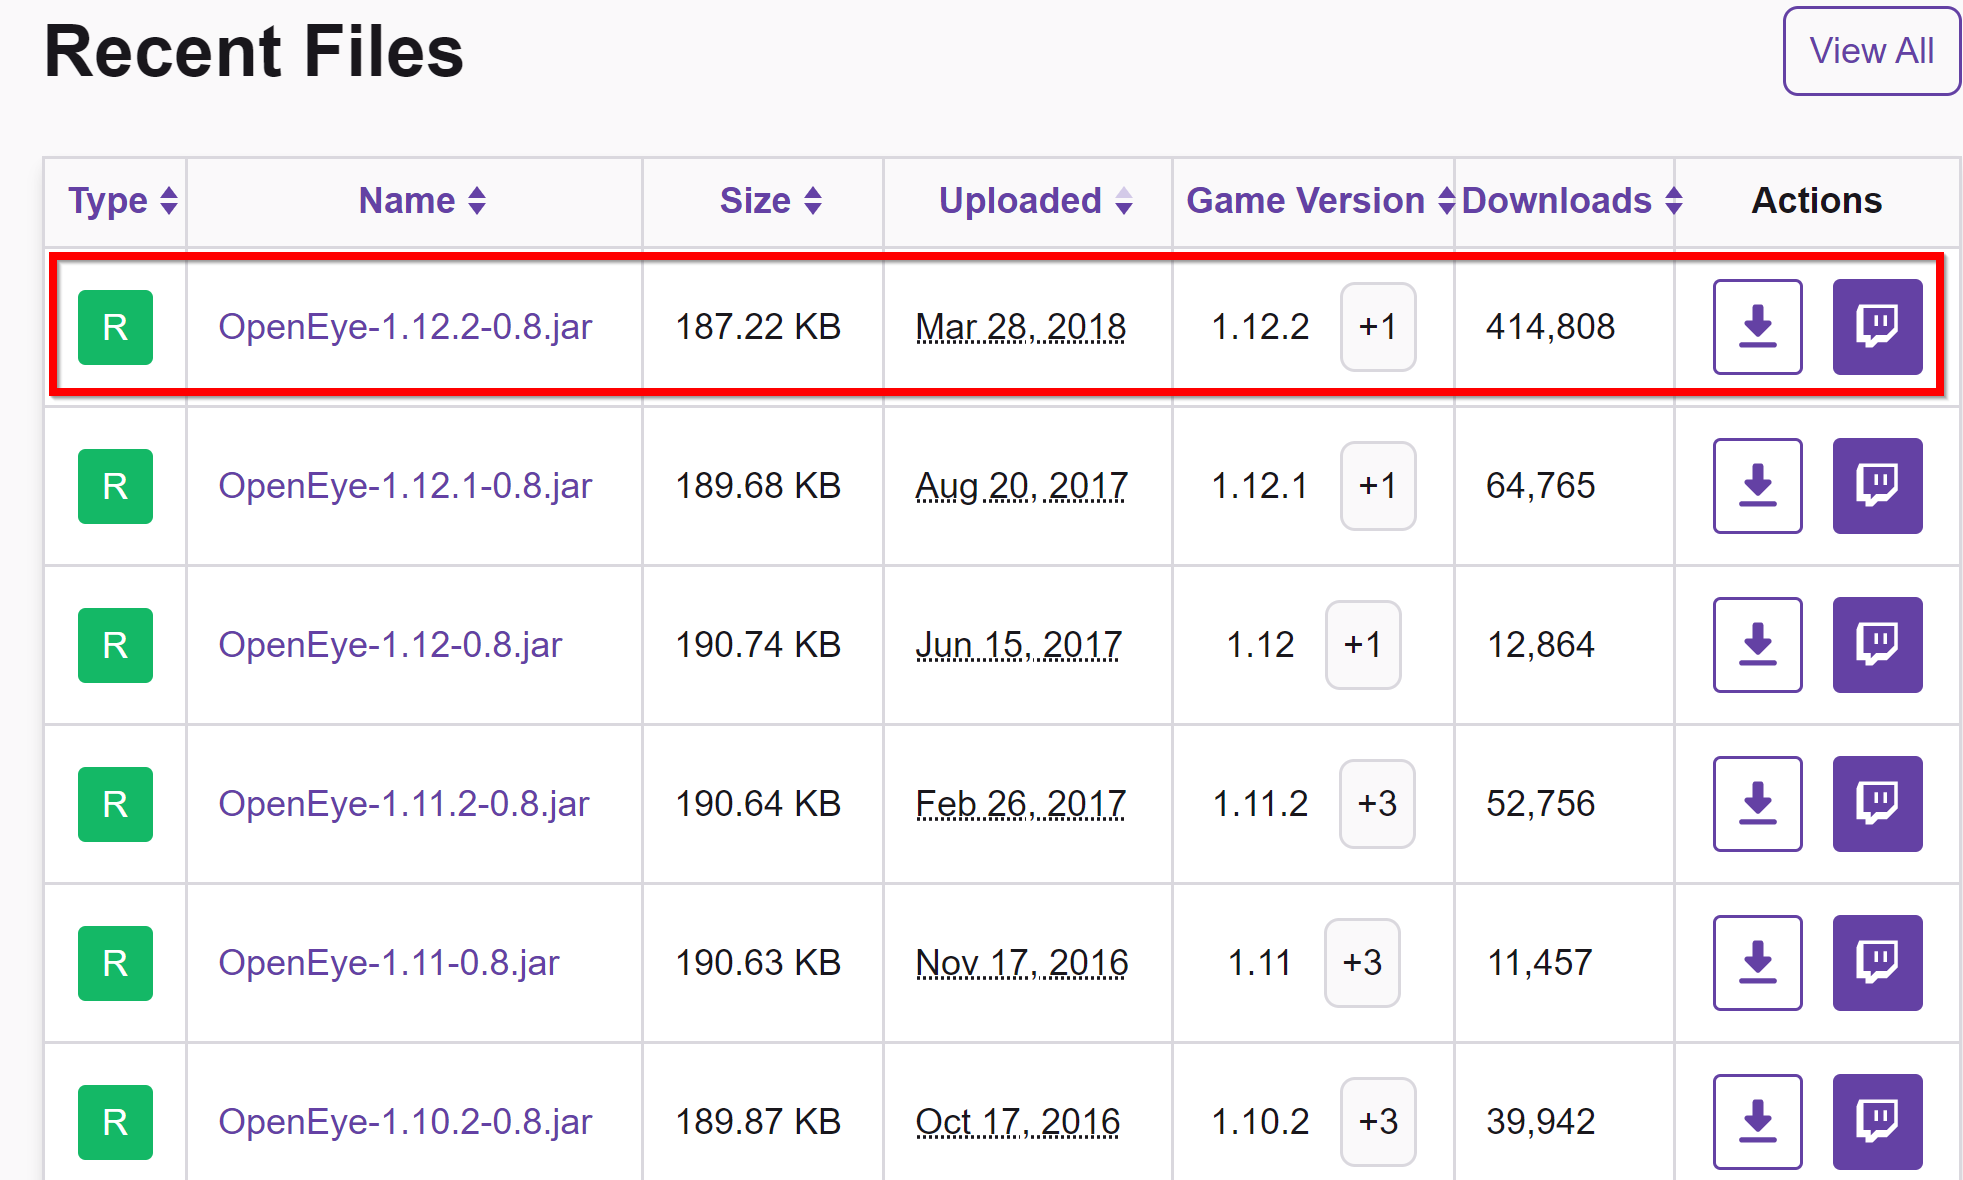Download OpenEye-1.12.1-0.8.jar with the download icon
1963x1180 pixels.
[1757, 486]
